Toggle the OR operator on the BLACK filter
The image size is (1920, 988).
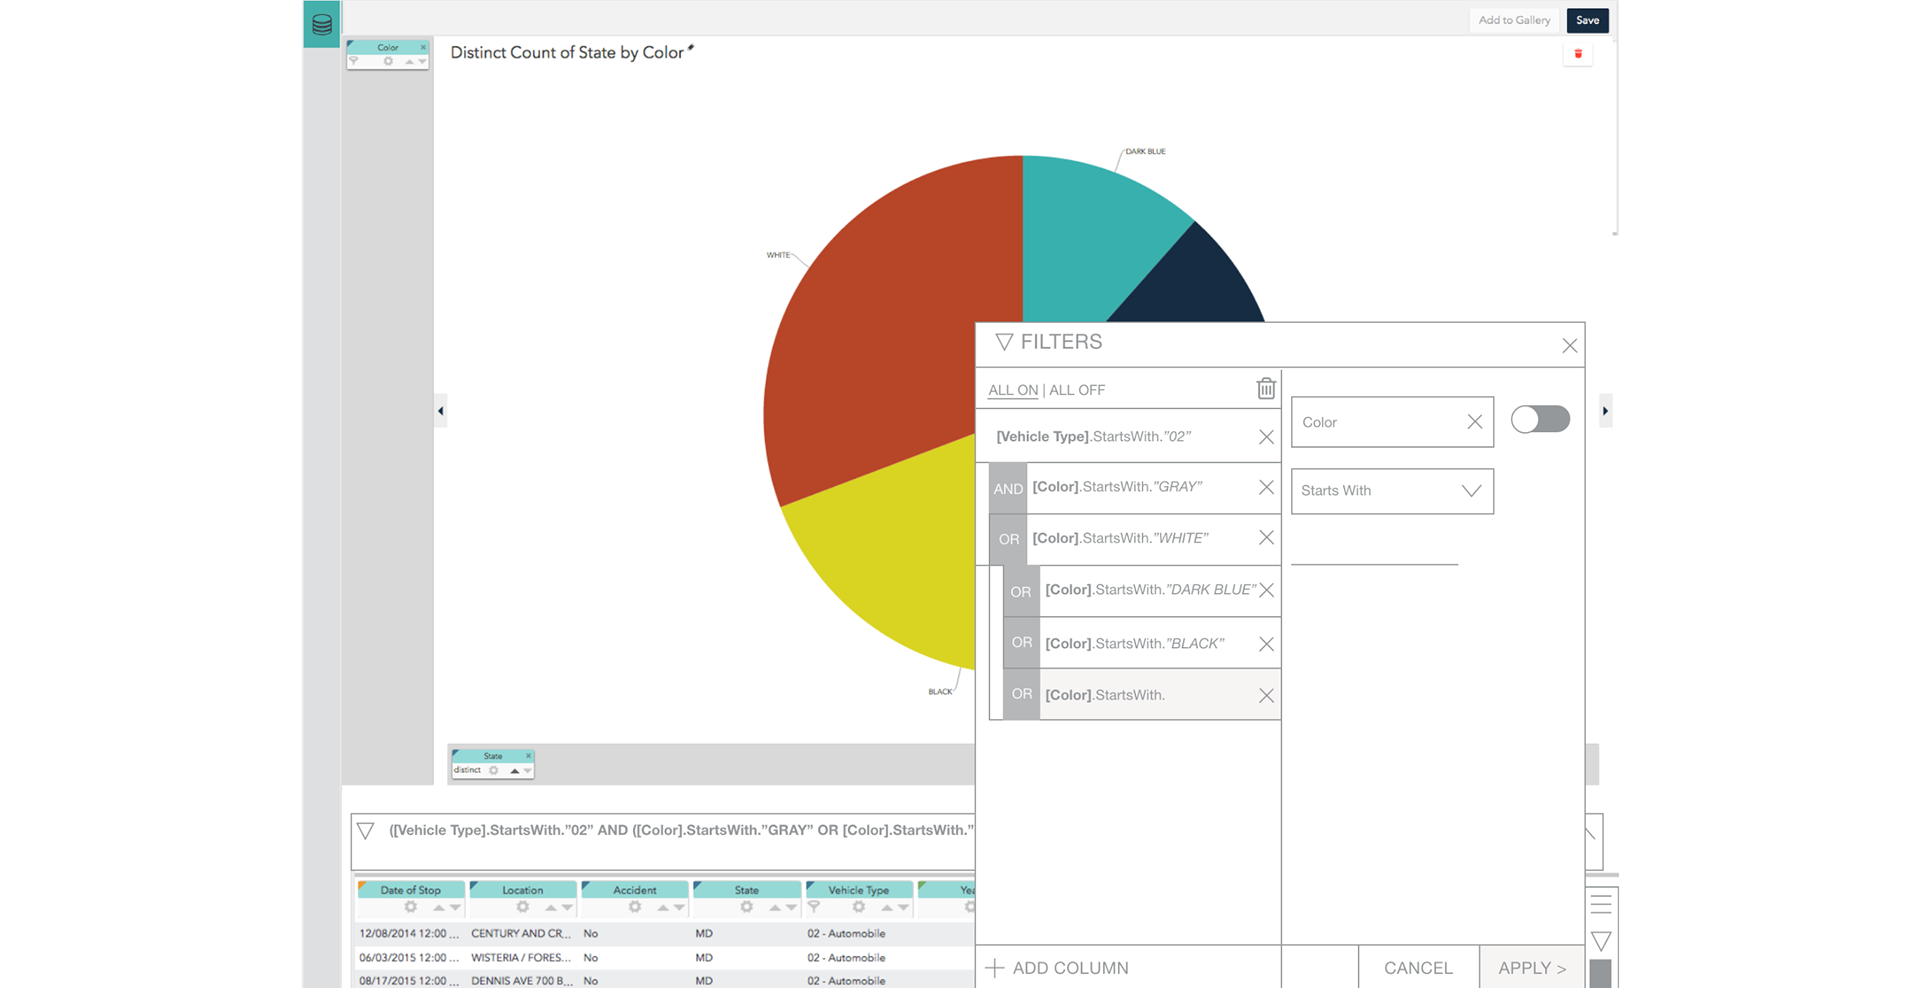(1021, 643)
